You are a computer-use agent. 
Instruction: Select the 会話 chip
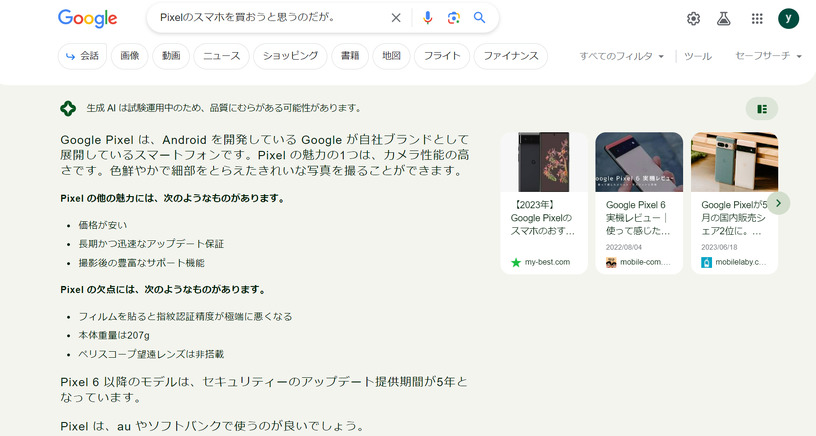point(82,56)
